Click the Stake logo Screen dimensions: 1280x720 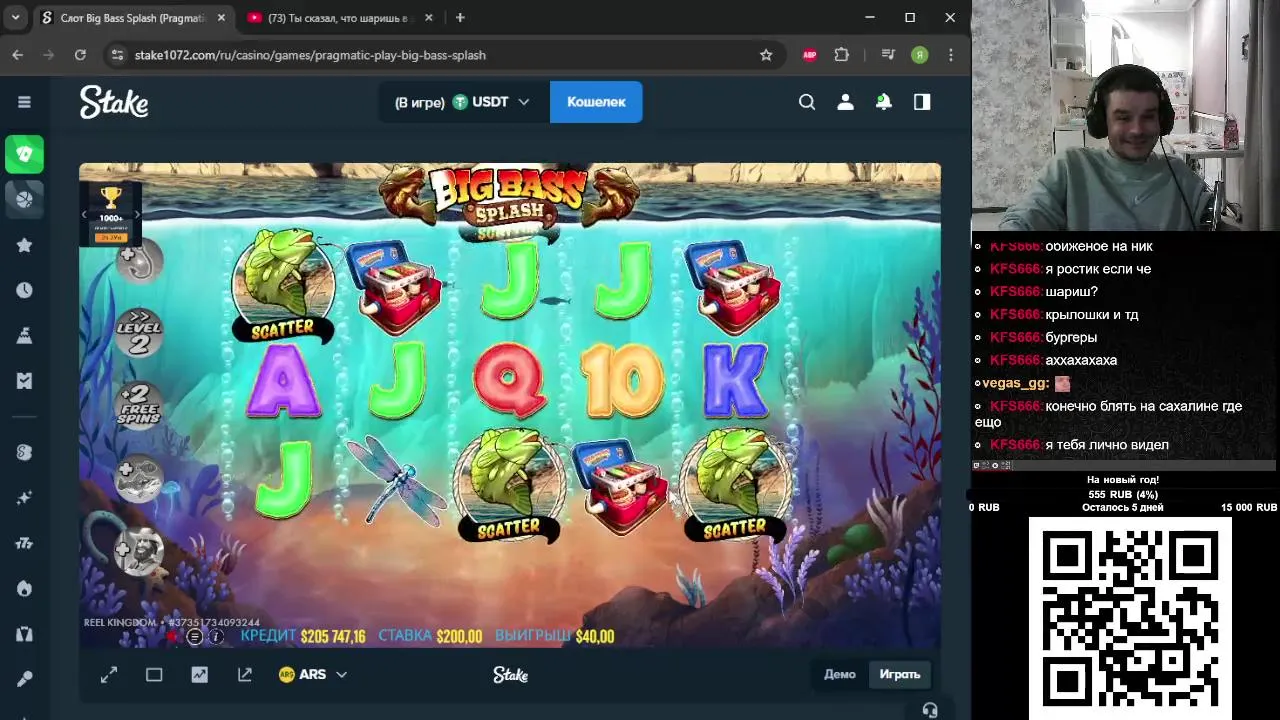point(114,102)
